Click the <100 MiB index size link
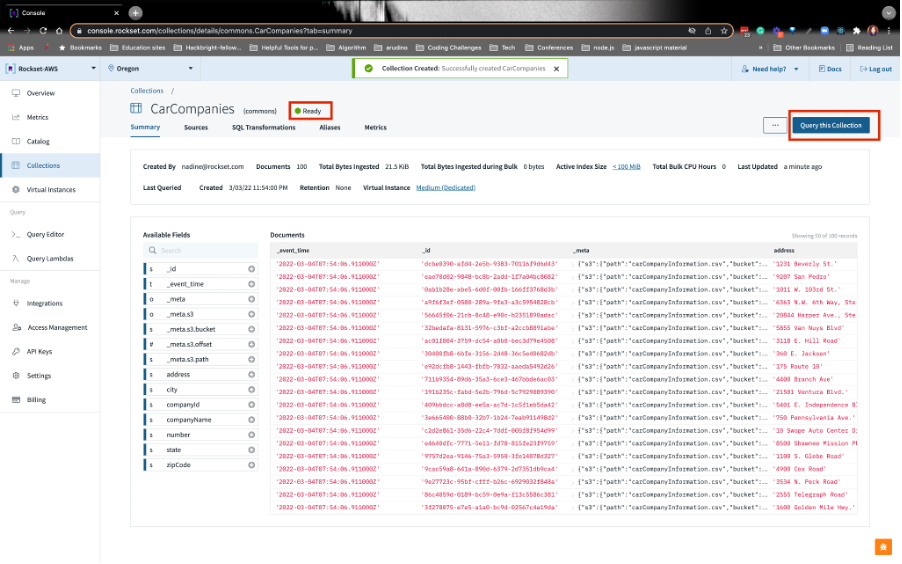This screenshot has height=564, width=902. click(x=626, y=167)
